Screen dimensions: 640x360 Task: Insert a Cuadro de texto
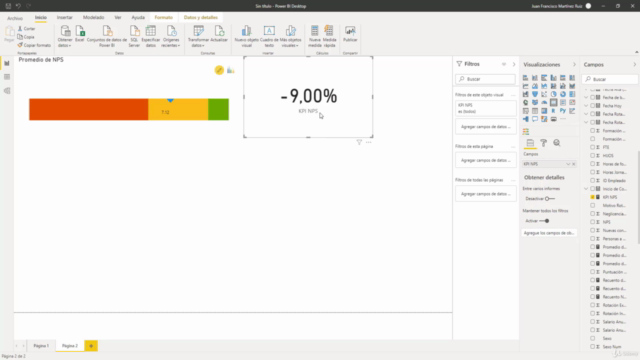(269, 36)
